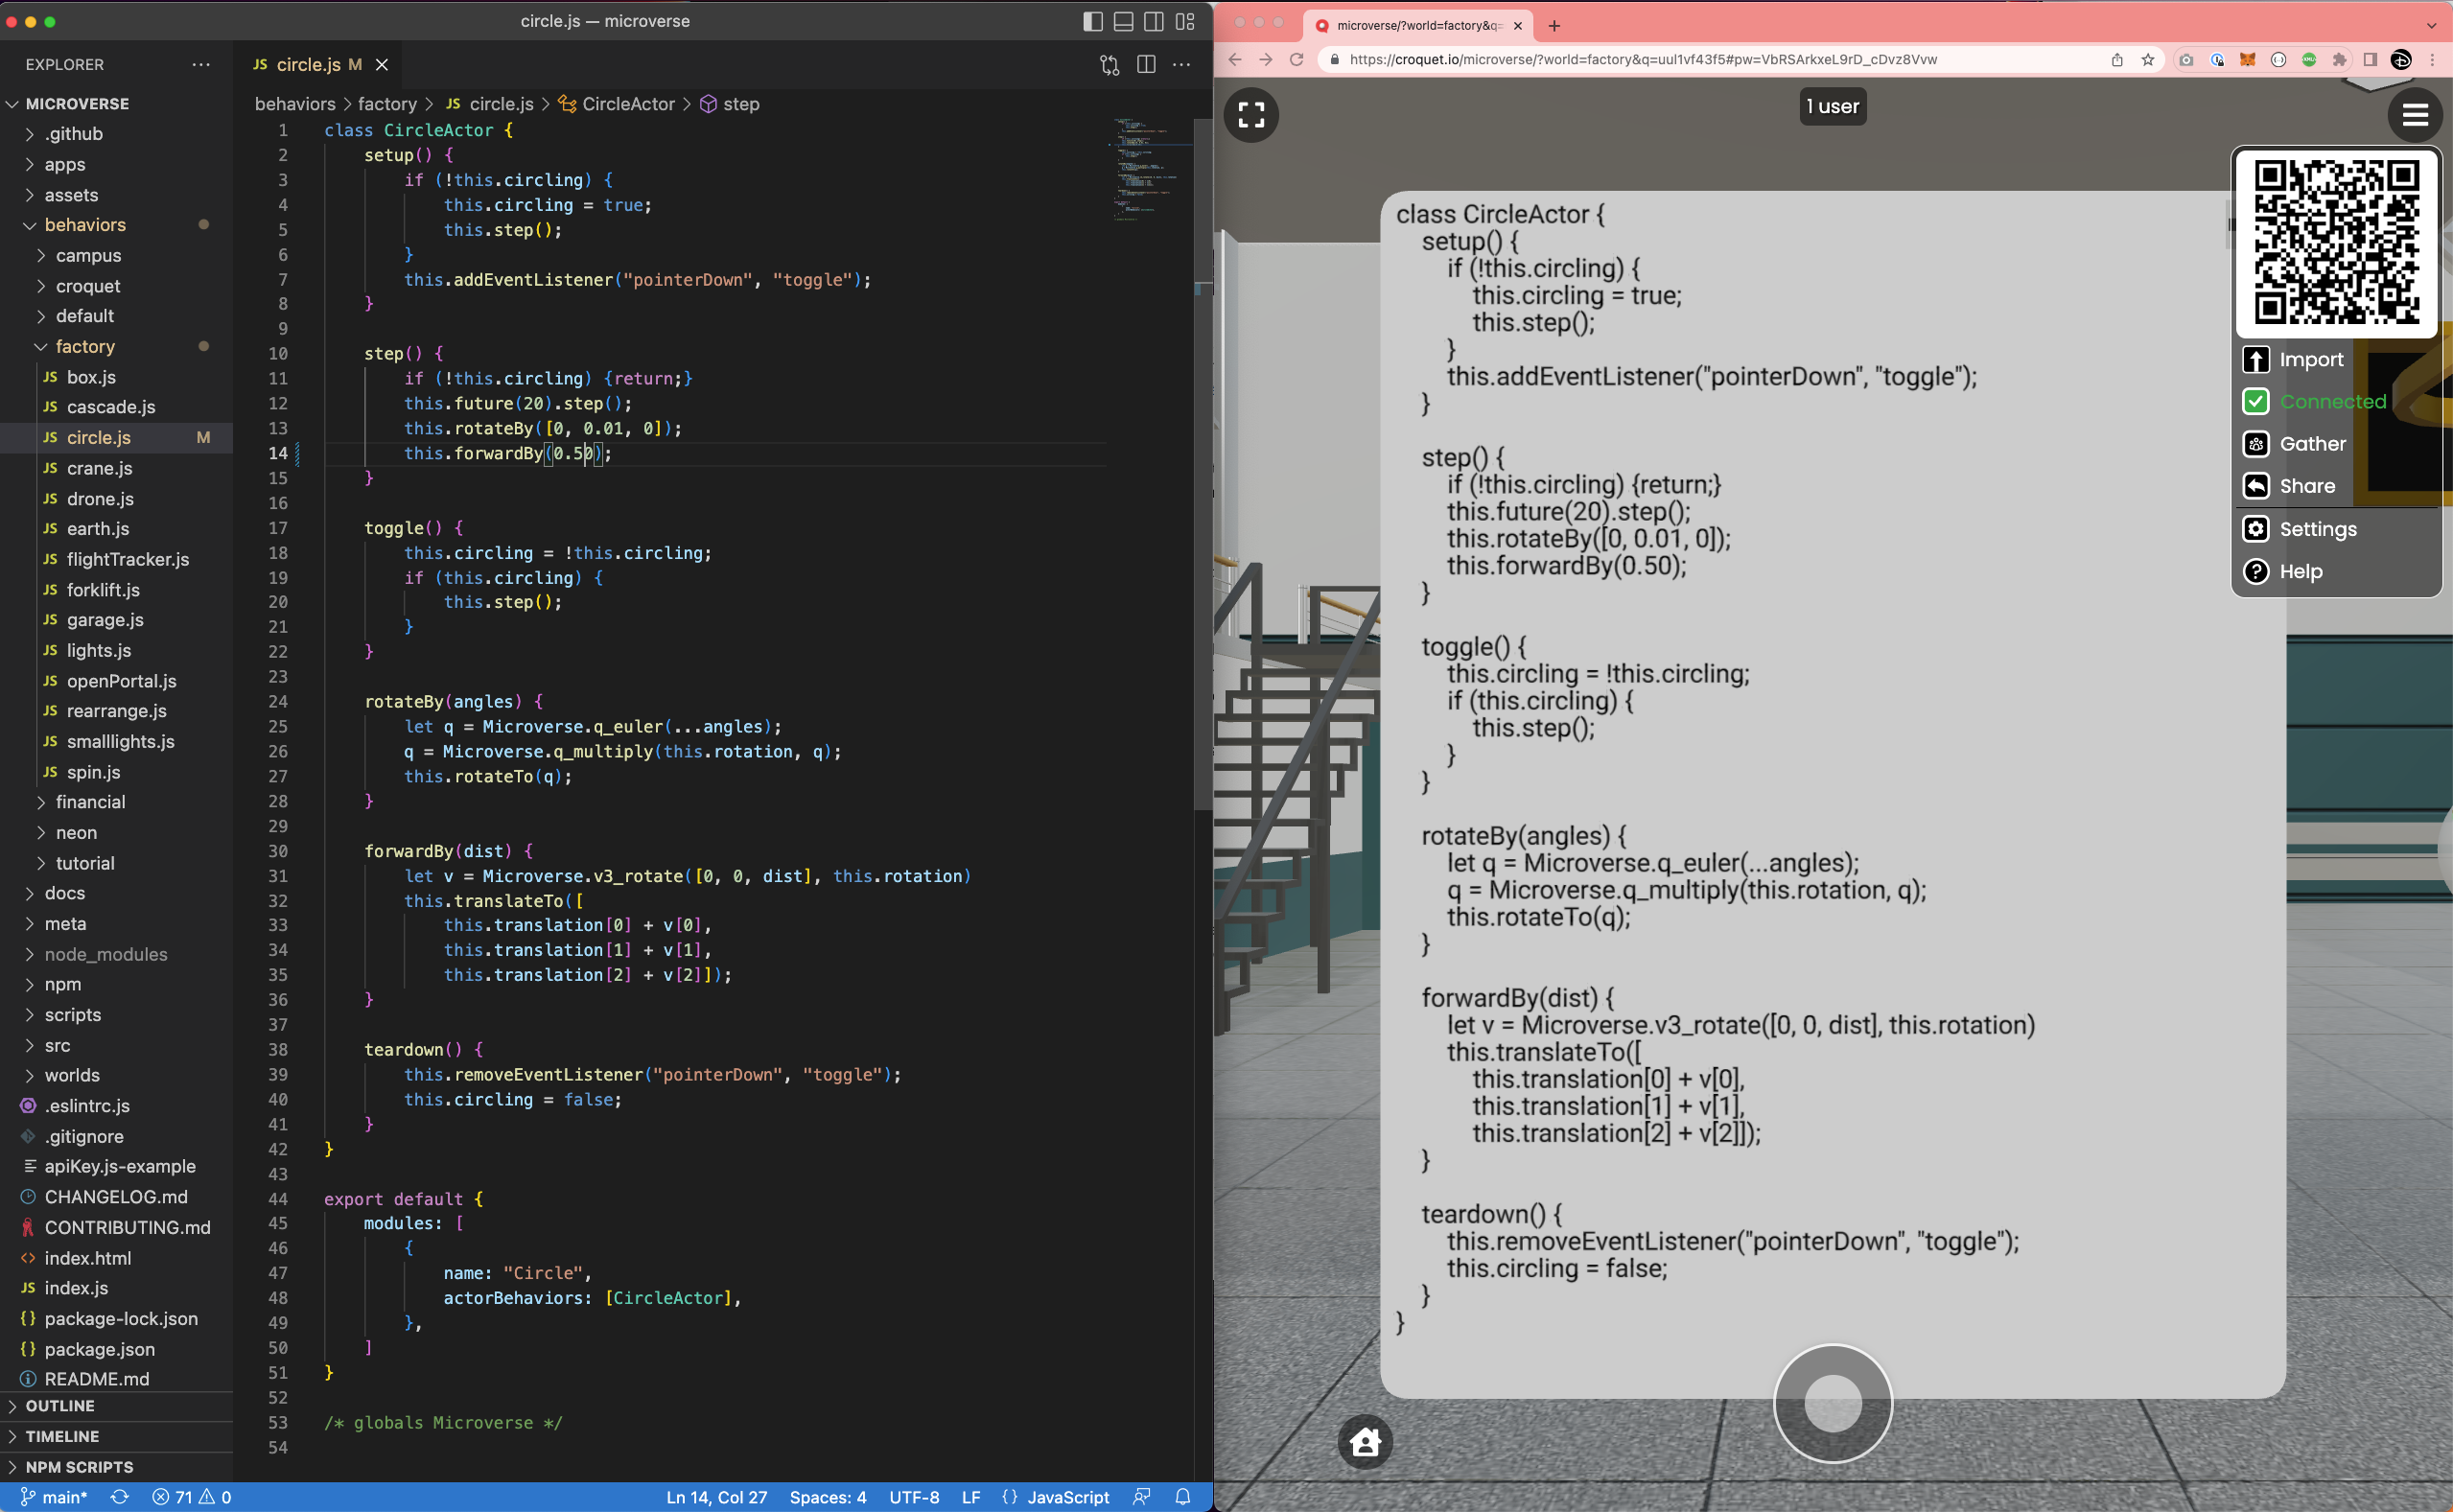Select the circle.js editor tab
Viewport: 2453px width, 1512px height.
coord(308,65)
